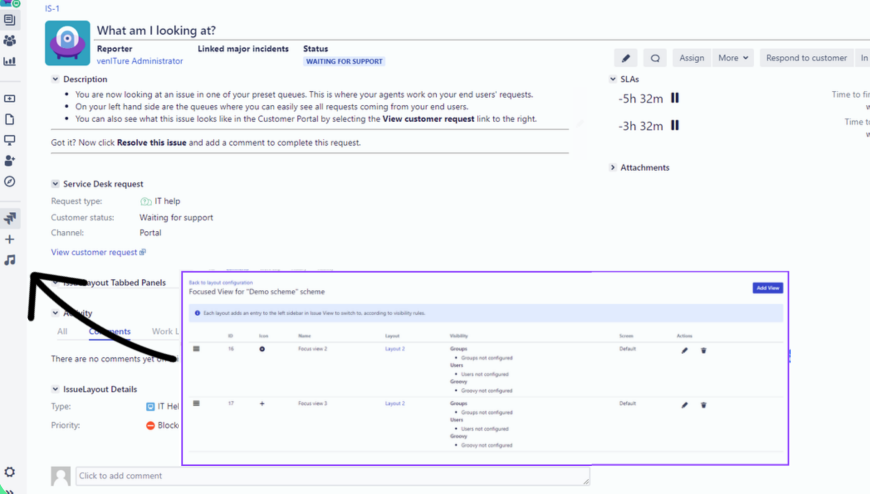Switch to the All activity tab
This screenshot has width=870, height=494.
pyautogui.click(x=62, y=331)
